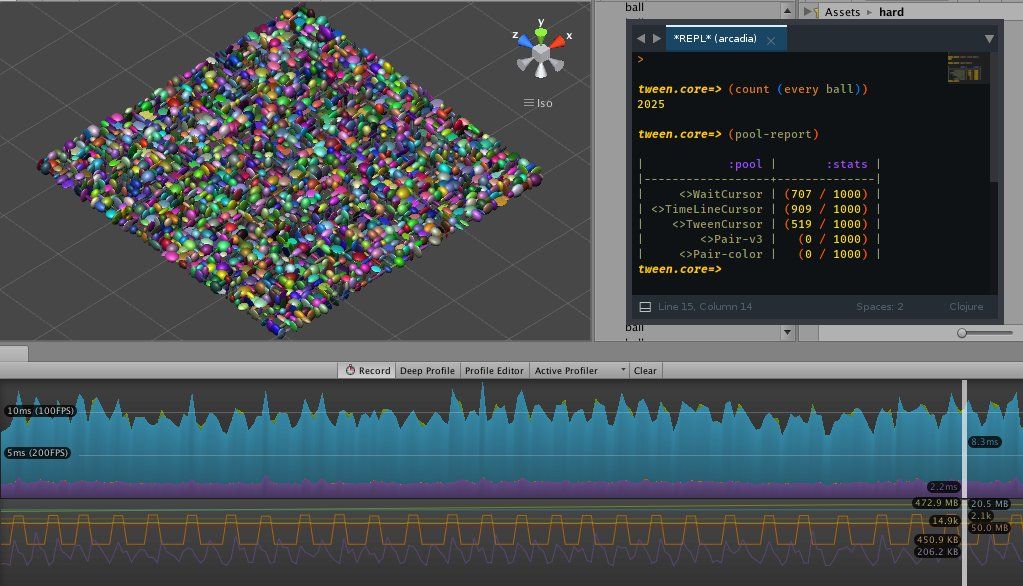Switch to the *REPL* (arcadia) tab
Viewport: 1023px width, 586px height.
point(715,39)
